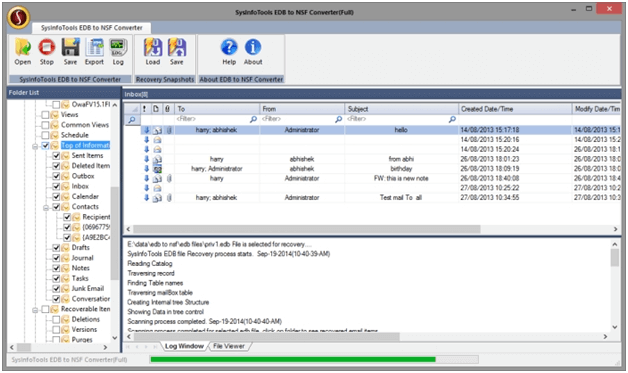
Task: Click the filter row magnifier icon at left
Action: (x=132, y=119)
